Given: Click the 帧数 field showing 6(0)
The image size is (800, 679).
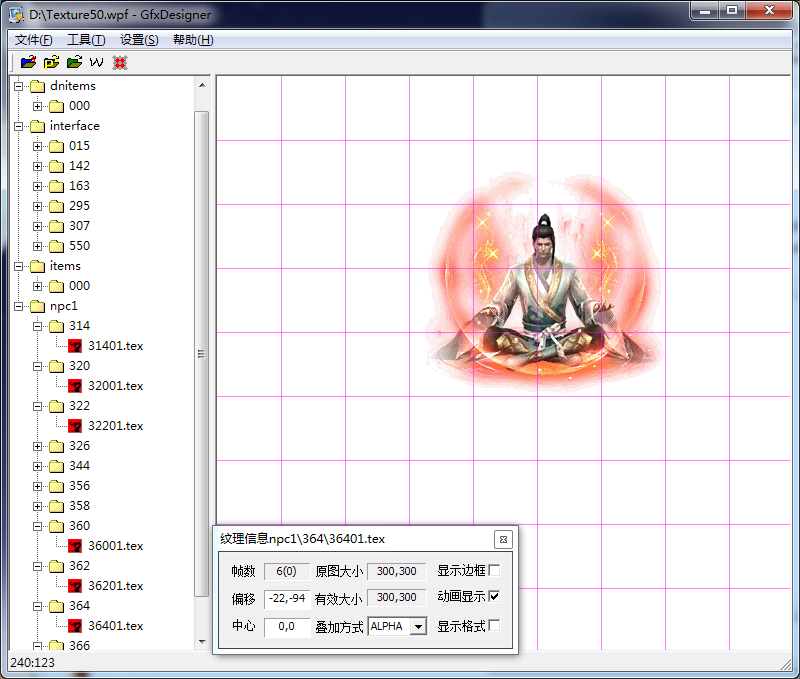Looking at the screenshot, I should pos(287,571).
